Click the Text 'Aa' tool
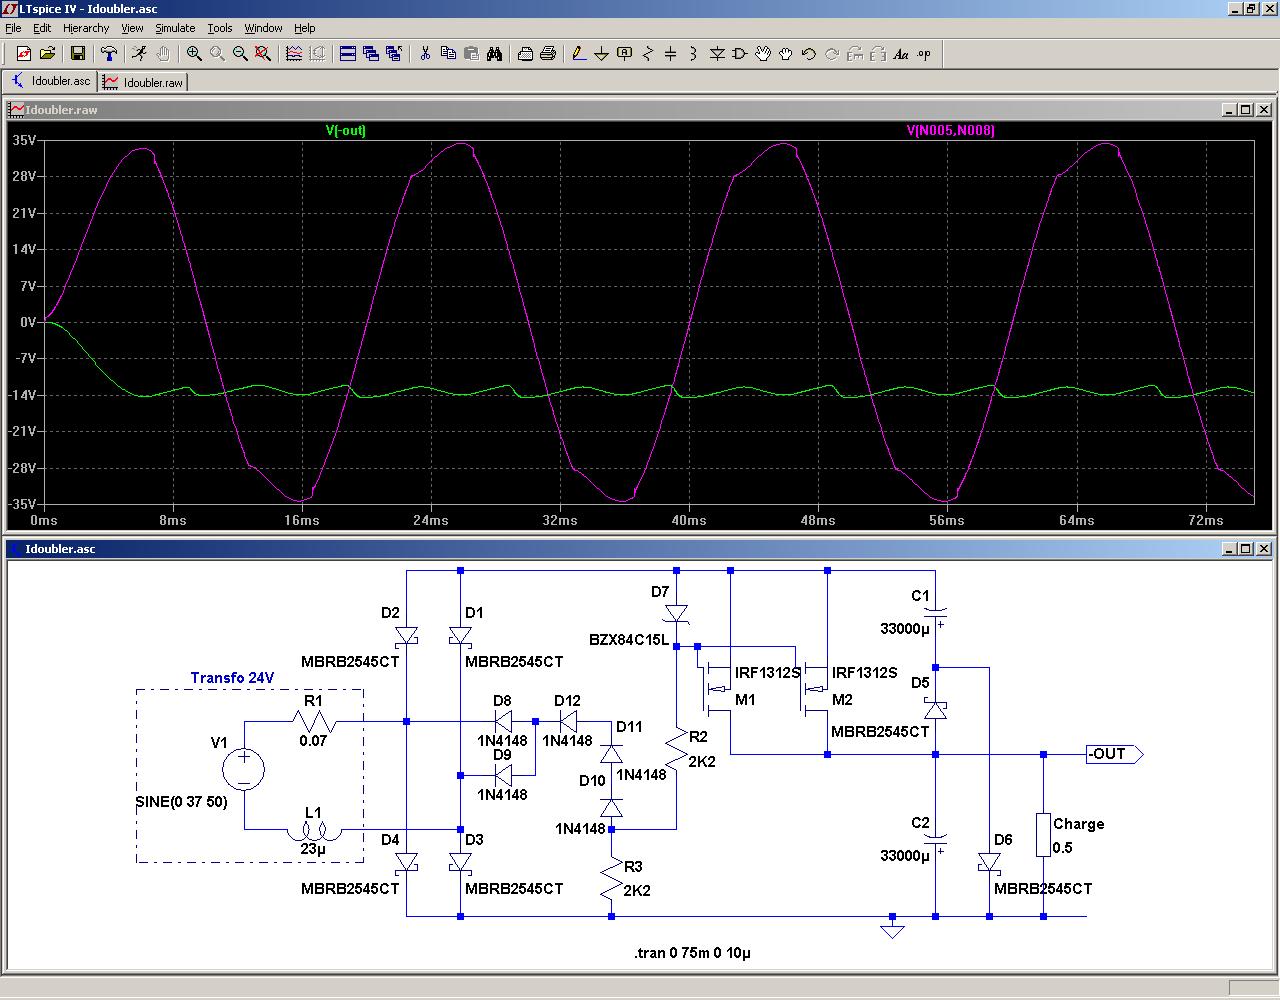 [x=901, y=54]
